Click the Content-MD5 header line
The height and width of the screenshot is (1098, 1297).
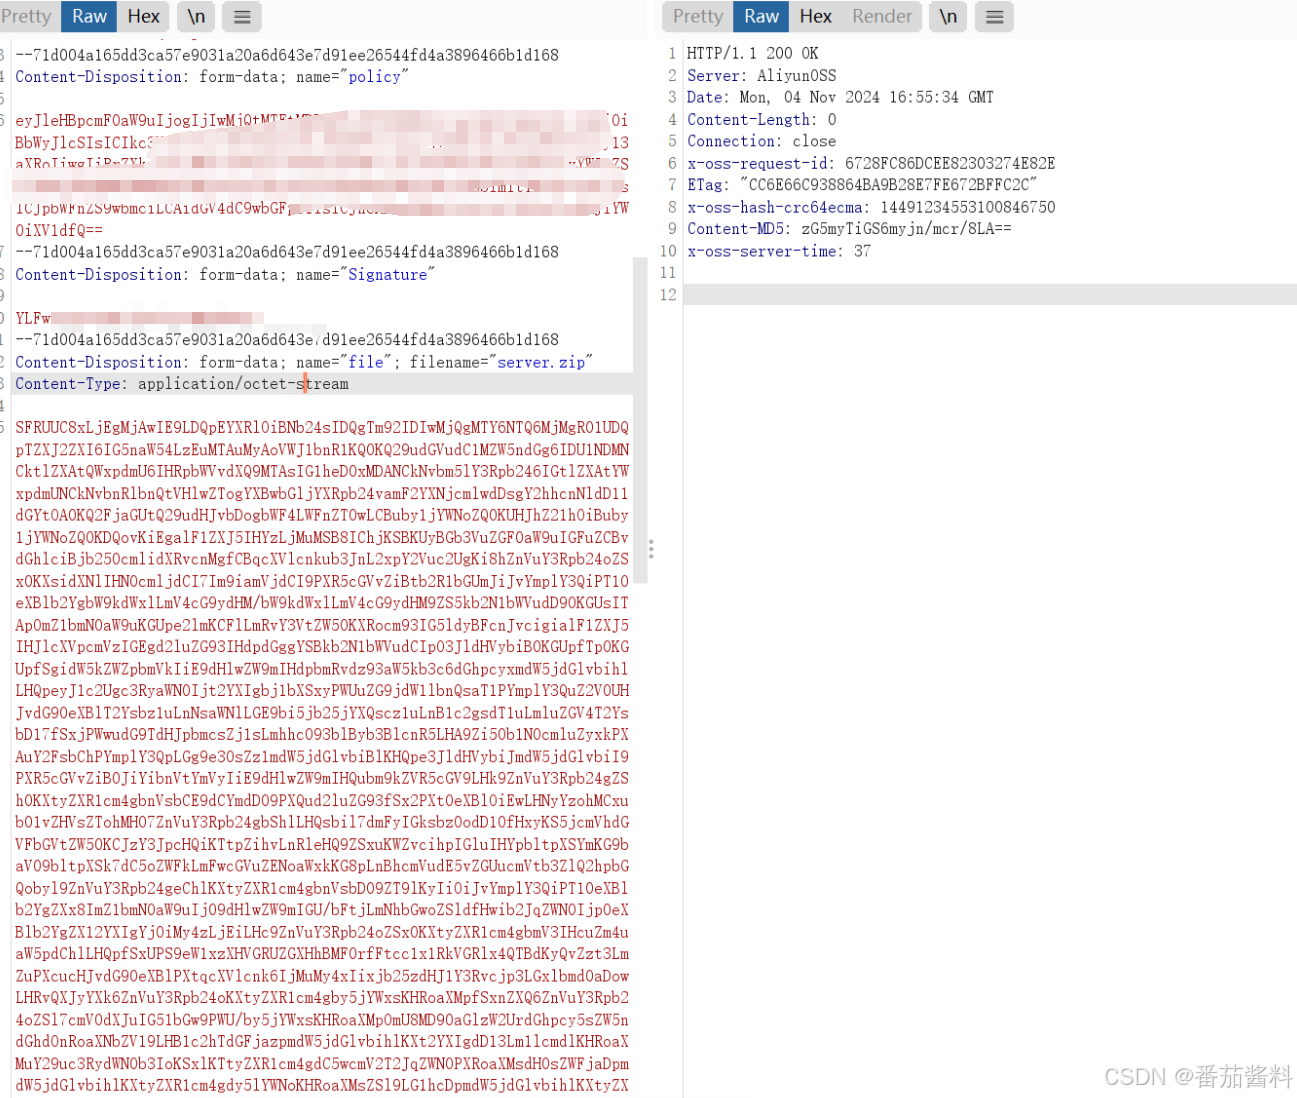point(849,229)
